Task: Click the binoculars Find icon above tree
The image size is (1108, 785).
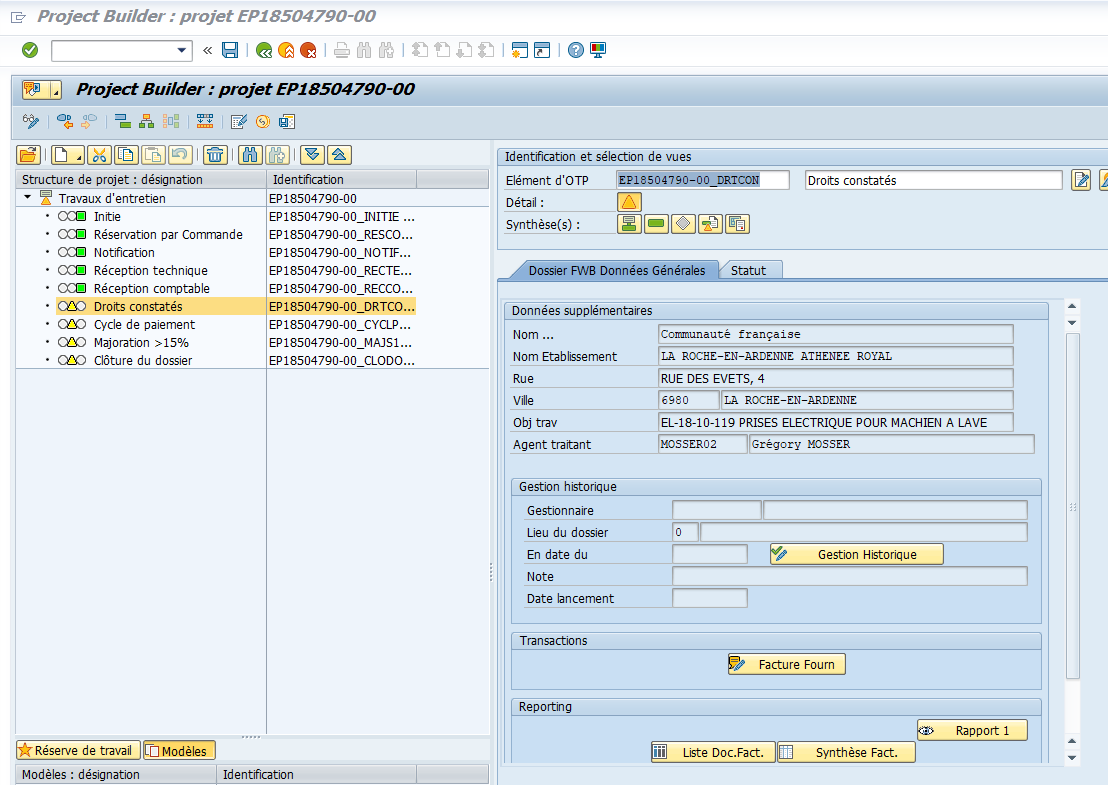Action: [250, 155]
